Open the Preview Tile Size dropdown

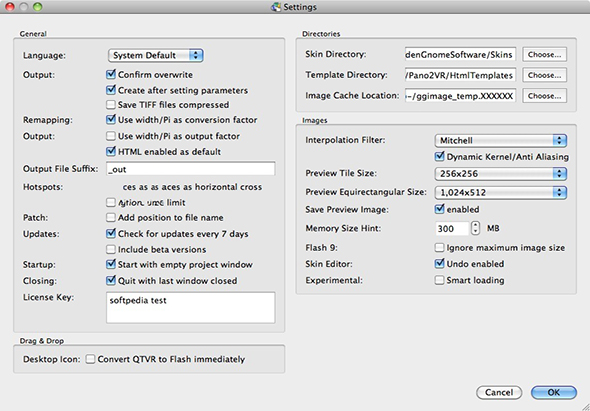click(x=500, y=174)
